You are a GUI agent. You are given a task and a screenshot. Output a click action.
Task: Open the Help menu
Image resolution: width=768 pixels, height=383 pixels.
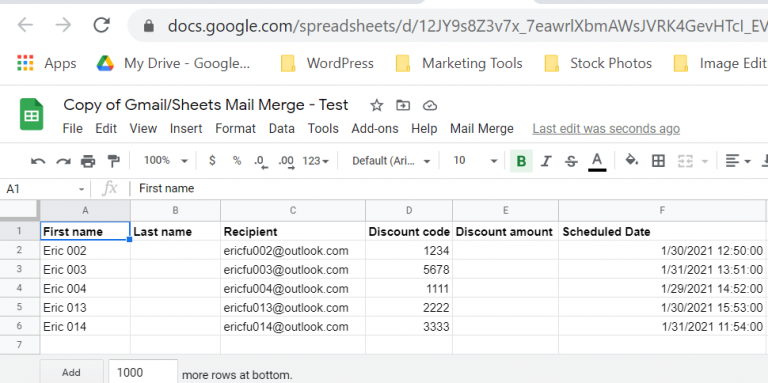click(x=424, y=129)
